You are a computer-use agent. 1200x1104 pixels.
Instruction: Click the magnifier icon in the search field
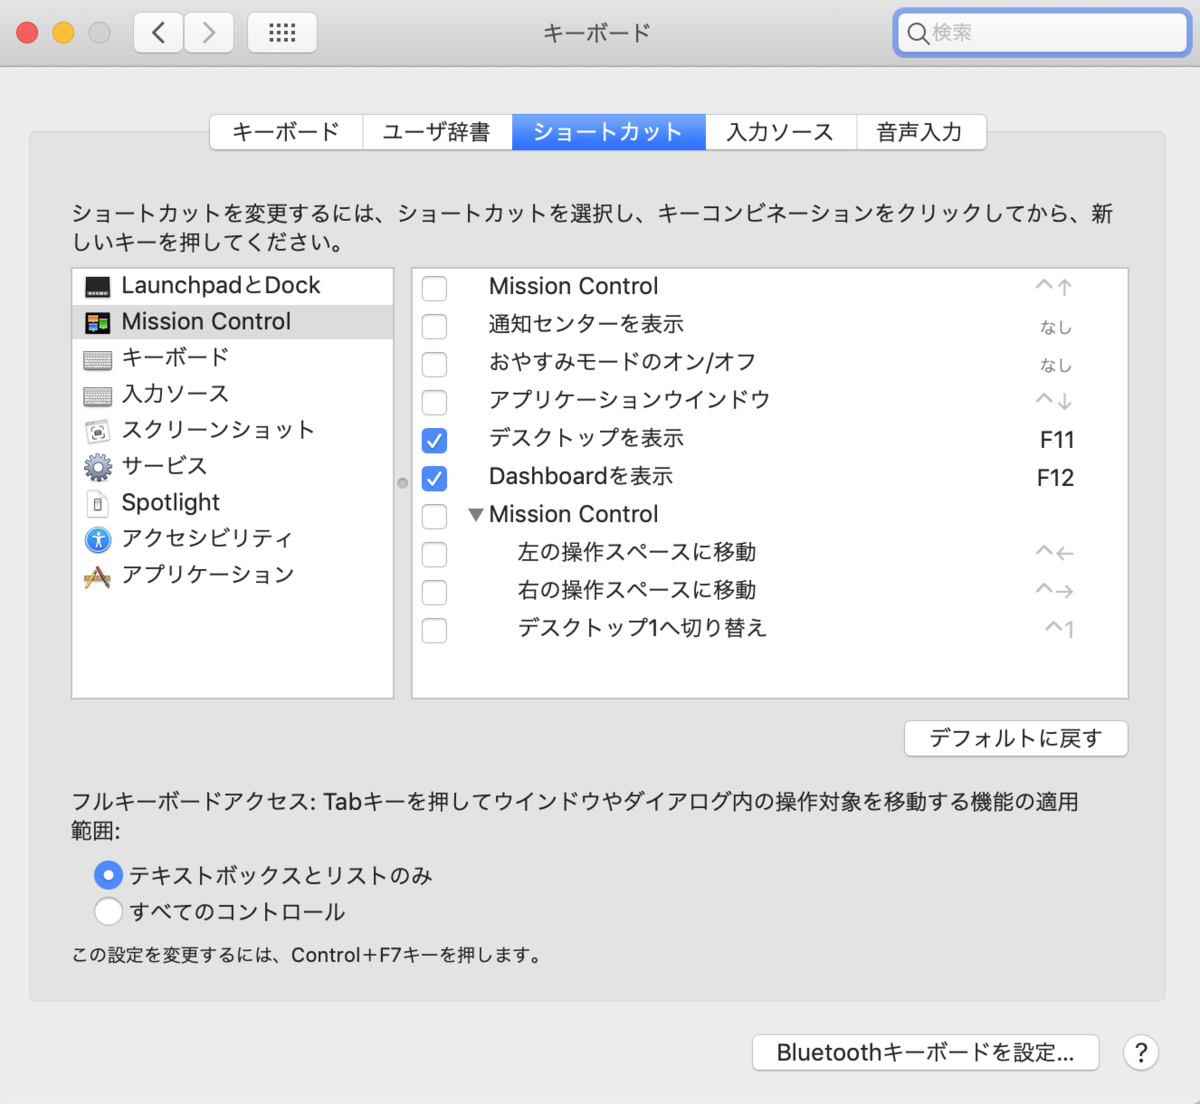(917, 33)
